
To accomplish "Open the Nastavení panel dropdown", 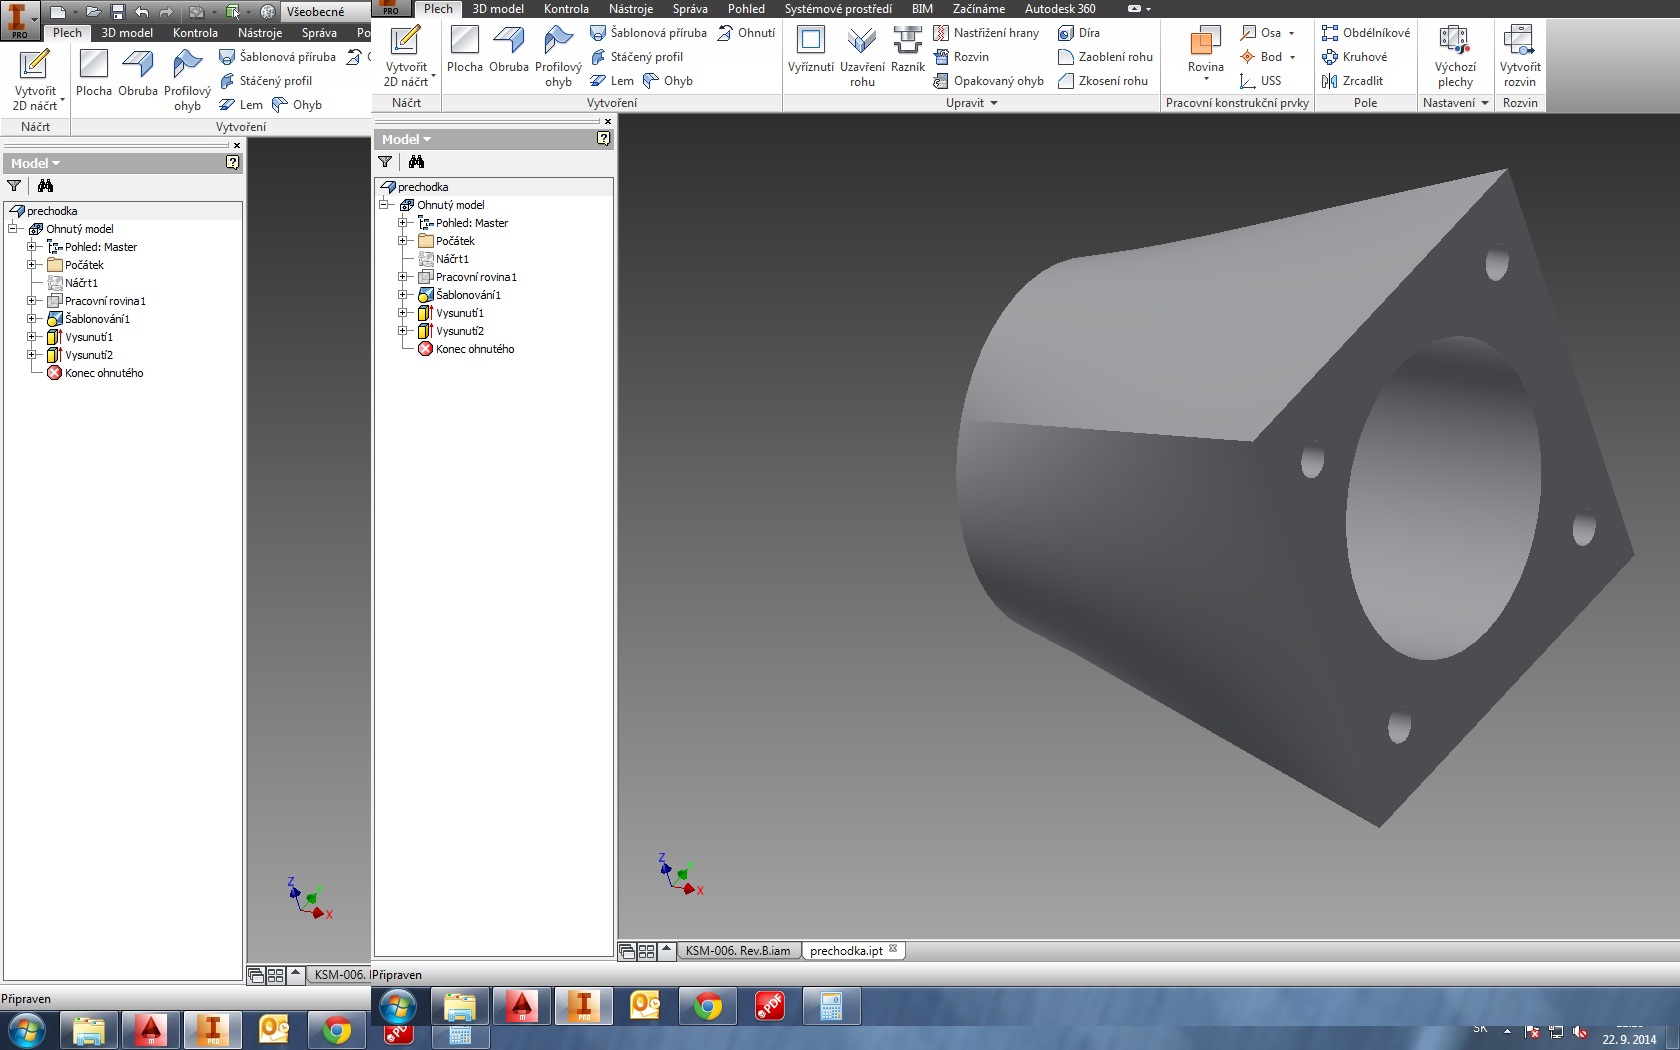I will [x=1456, y=103].
